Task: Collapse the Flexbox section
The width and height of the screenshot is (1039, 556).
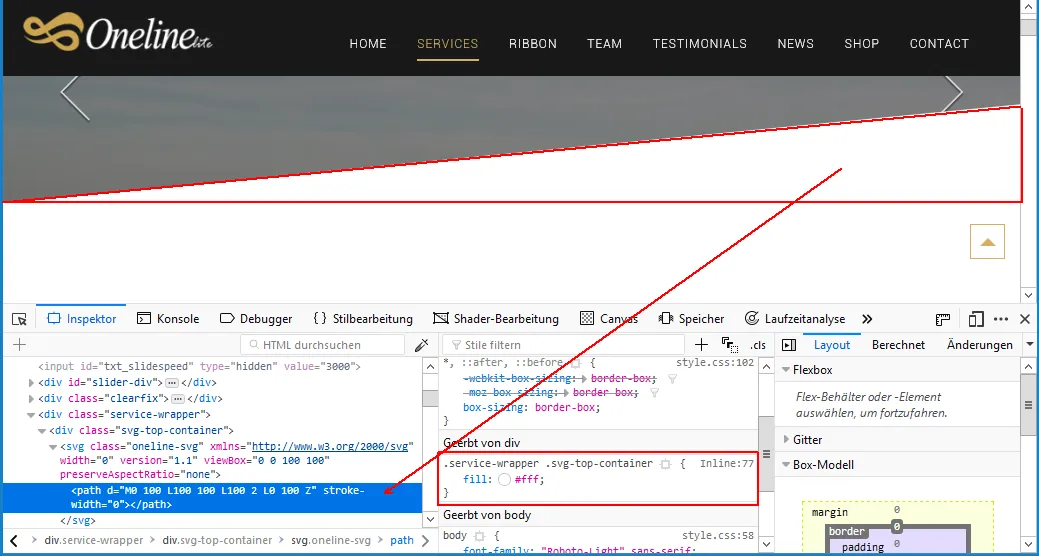Action: point(787,370)
